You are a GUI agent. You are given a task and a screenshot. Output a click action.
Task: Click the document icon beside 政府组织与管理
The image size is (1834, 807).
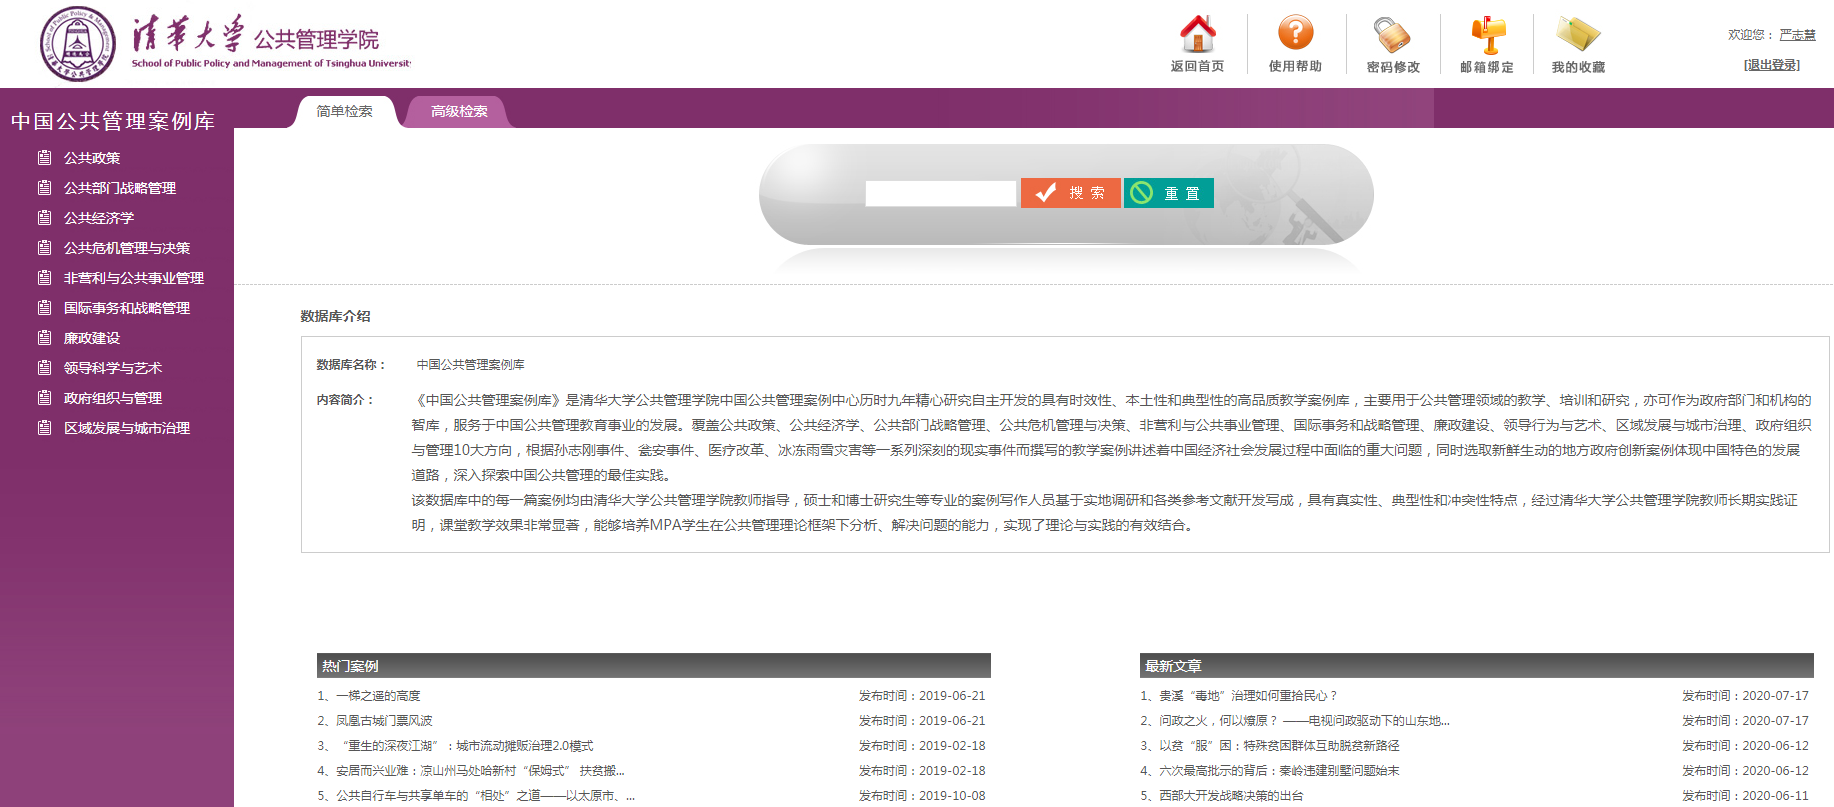[x=44, y=397]
